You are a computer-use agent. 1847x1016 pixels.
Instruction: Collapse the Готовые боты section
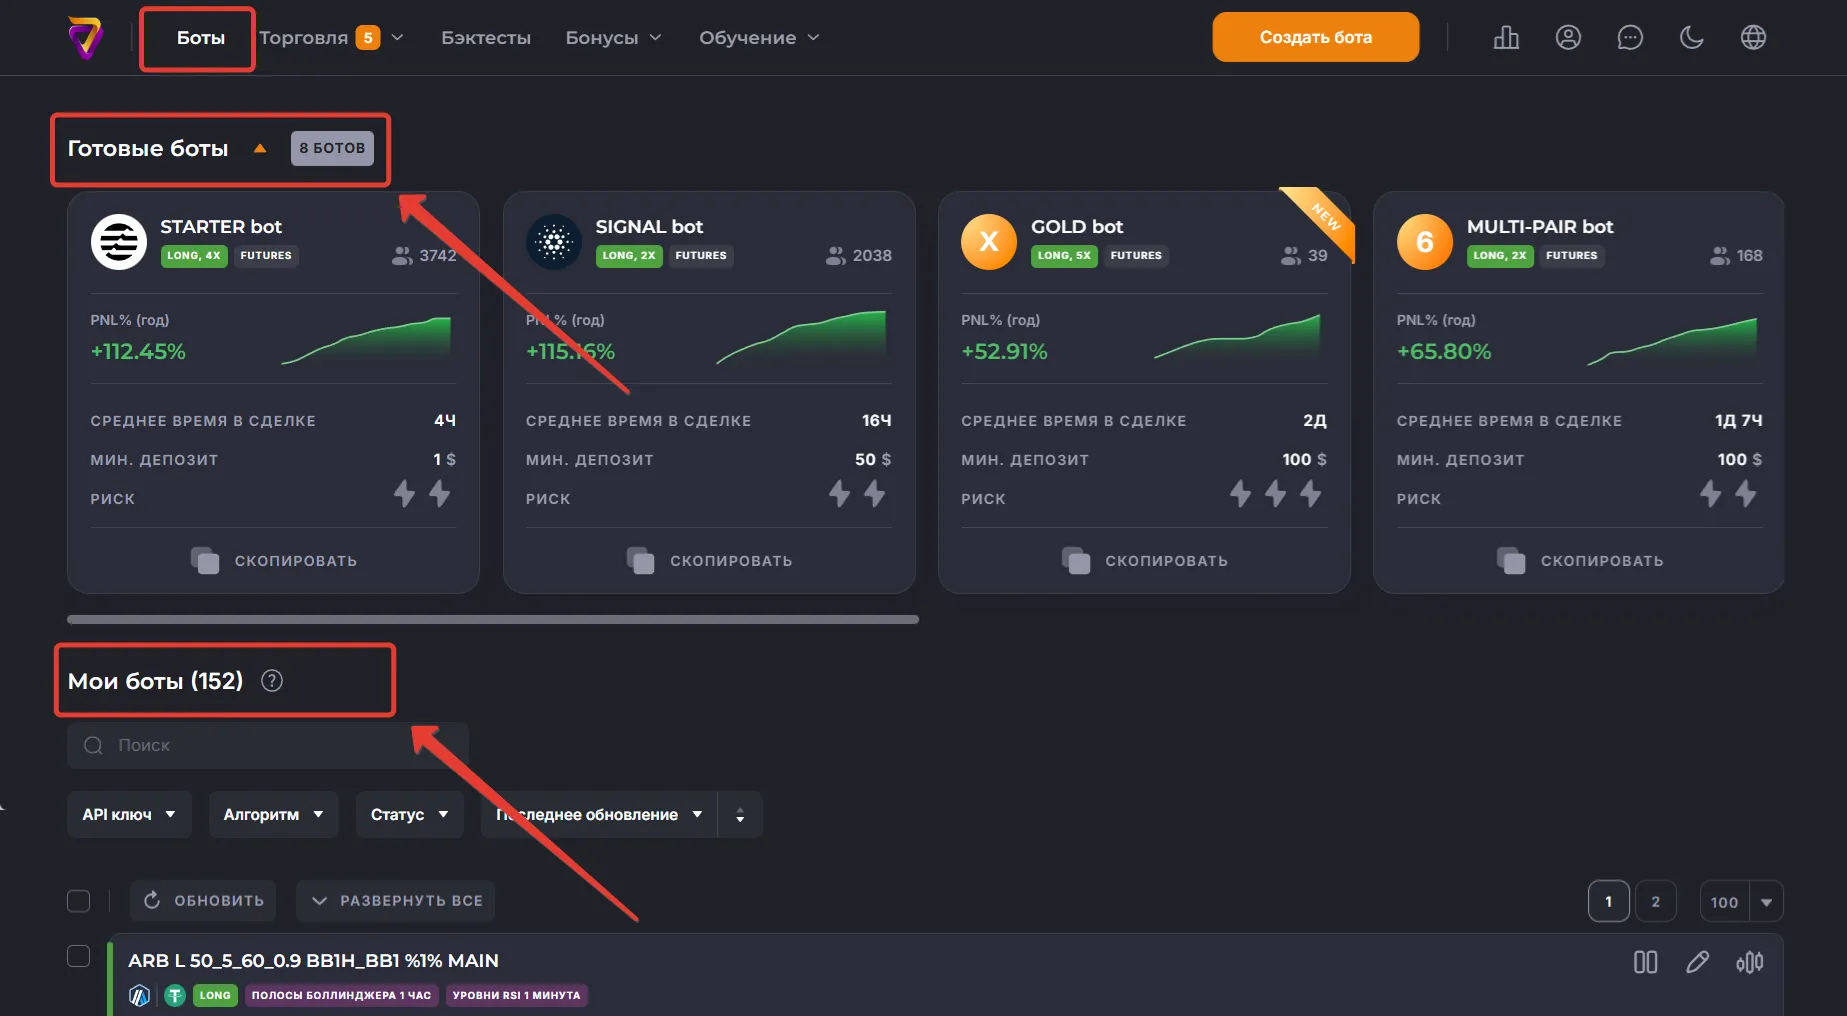(x=260, y=149)
